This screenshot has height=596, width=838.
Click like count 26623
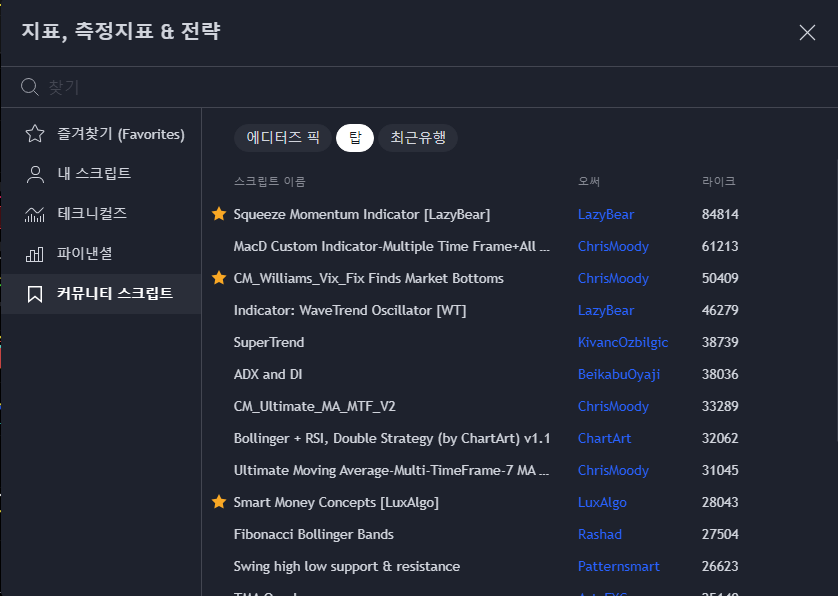[720, 567]
